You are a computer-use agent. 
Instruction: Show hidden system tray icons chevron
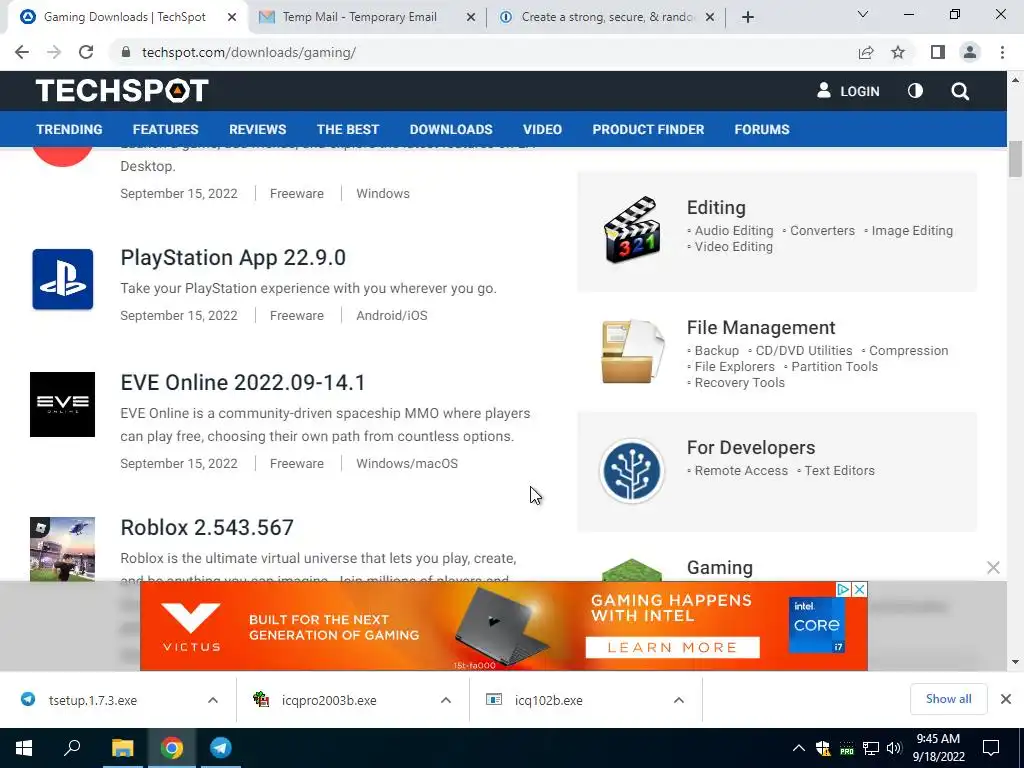click(799, 748)
